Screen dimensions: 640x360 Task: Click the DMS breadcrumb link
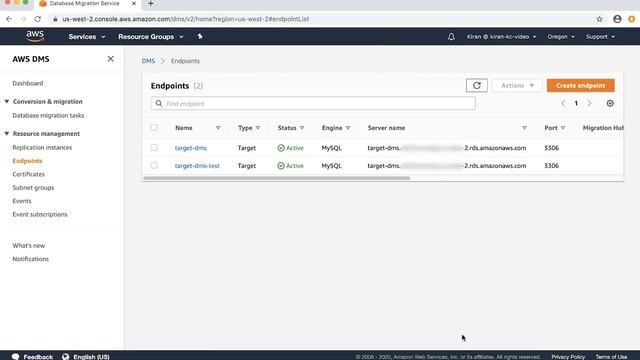click(x=148, y=61)
